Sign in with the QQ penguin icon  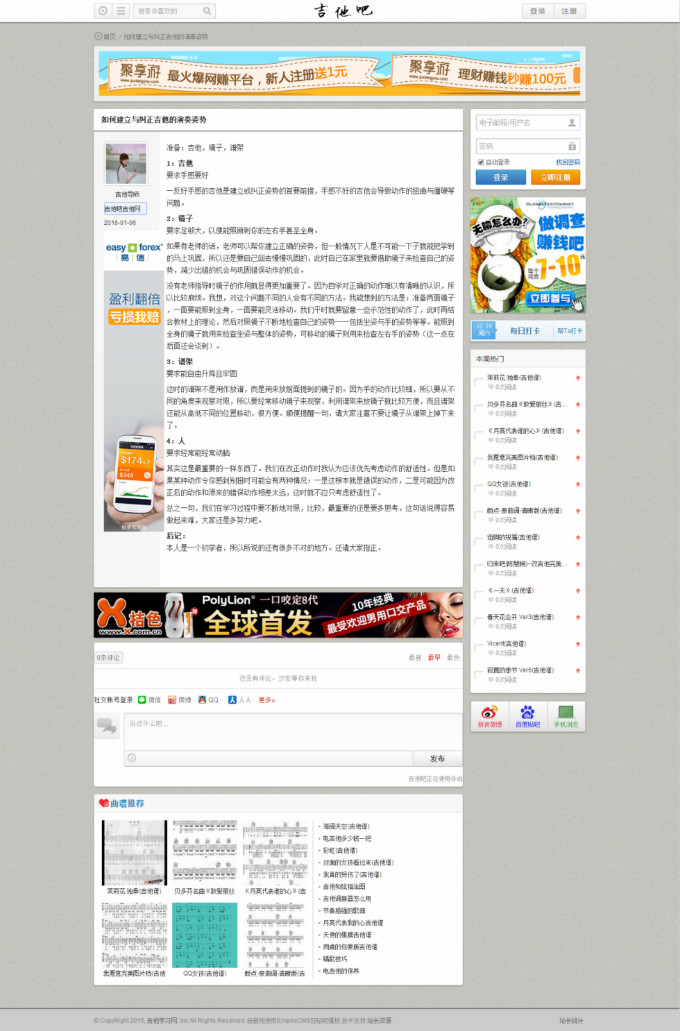tap(202, 700)
